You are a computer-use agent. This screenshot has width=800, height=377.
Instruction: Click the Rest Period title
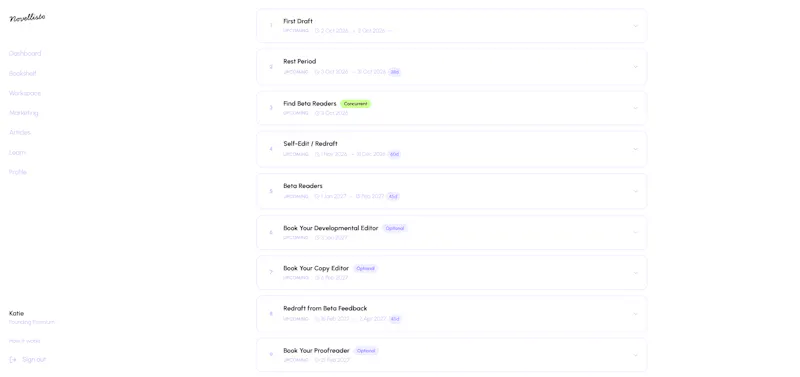(x=299, y=62)
